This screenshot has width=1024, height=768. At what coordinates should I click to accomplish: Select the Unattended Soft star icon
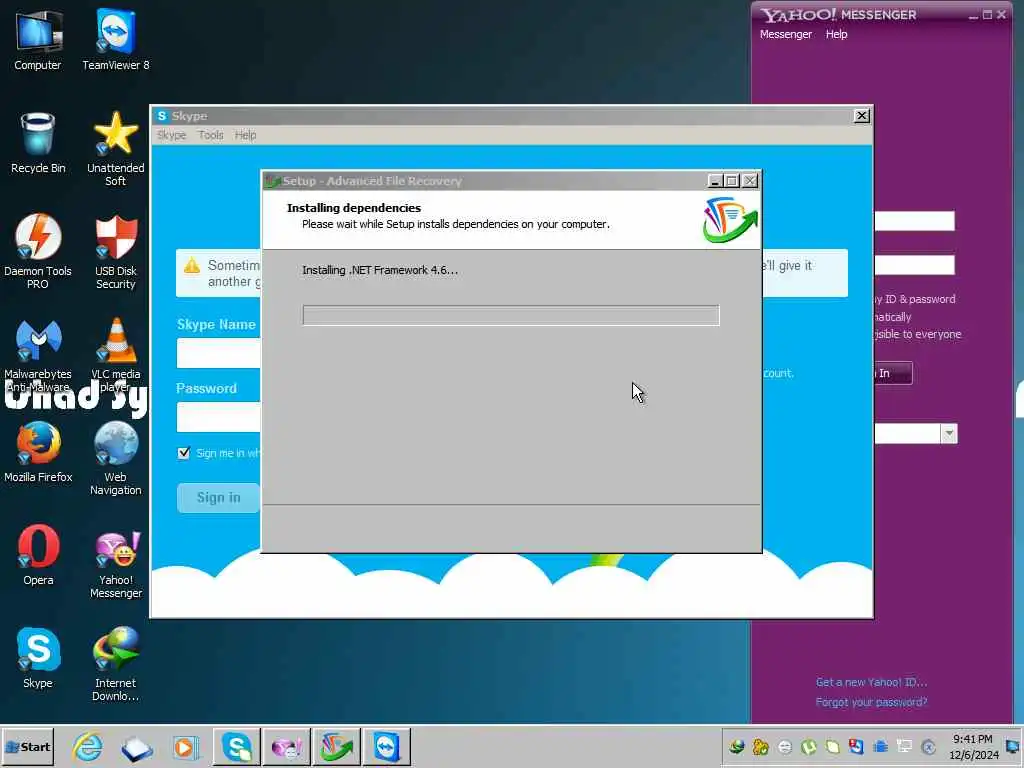point(116,149)
